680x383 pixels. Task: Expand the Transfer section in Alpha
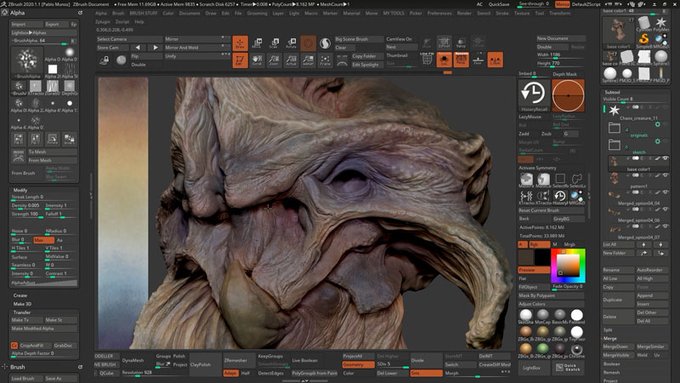pos(22,312)
